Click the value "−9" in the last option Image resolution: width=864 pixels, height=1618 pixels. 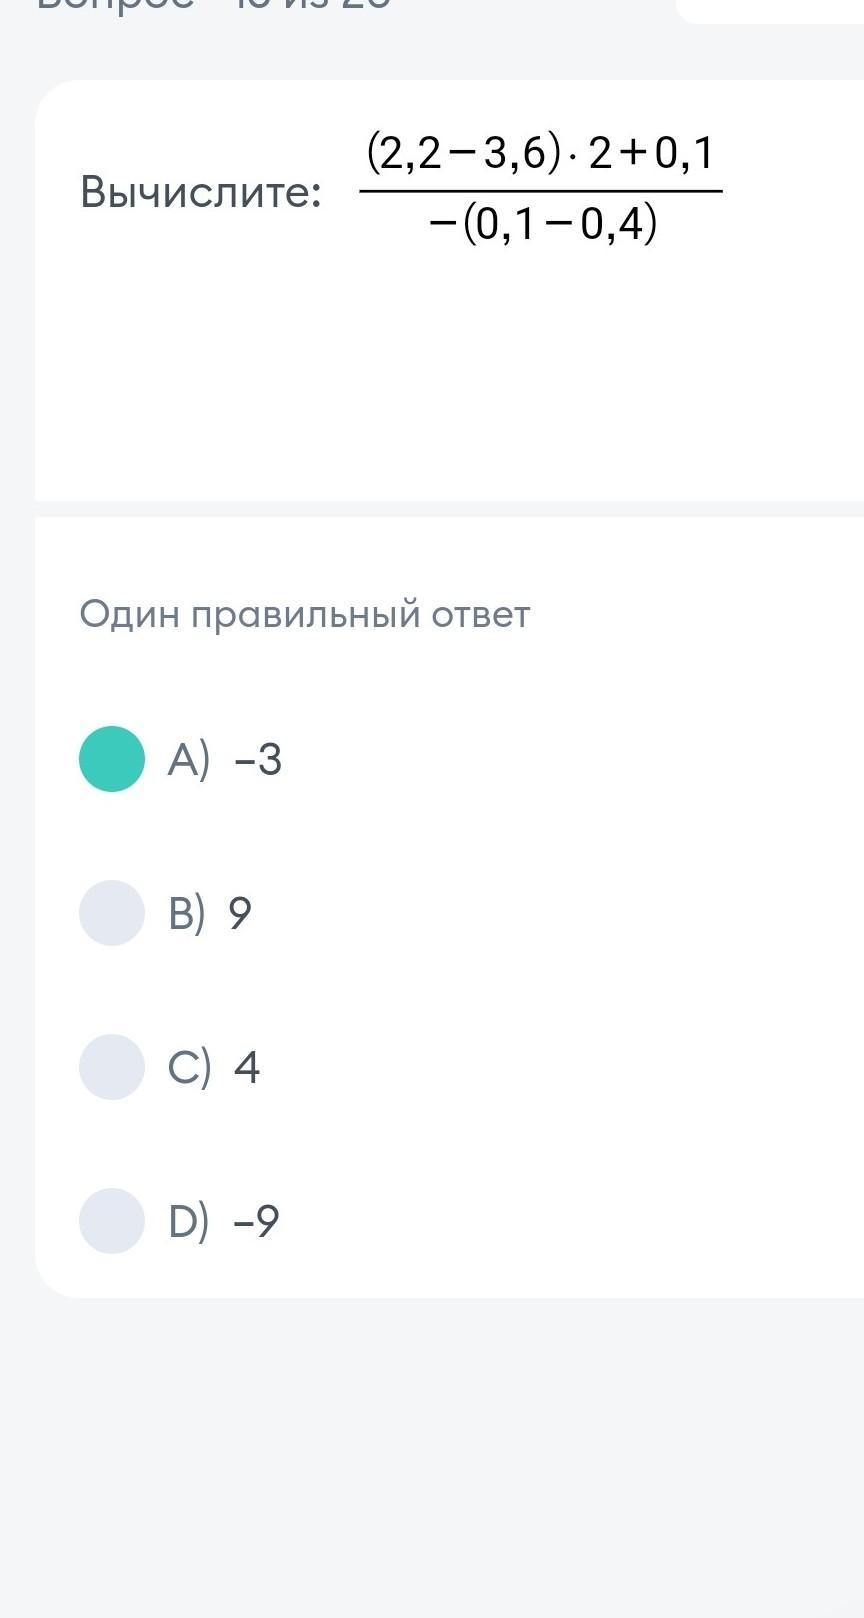click(256, 1222)
